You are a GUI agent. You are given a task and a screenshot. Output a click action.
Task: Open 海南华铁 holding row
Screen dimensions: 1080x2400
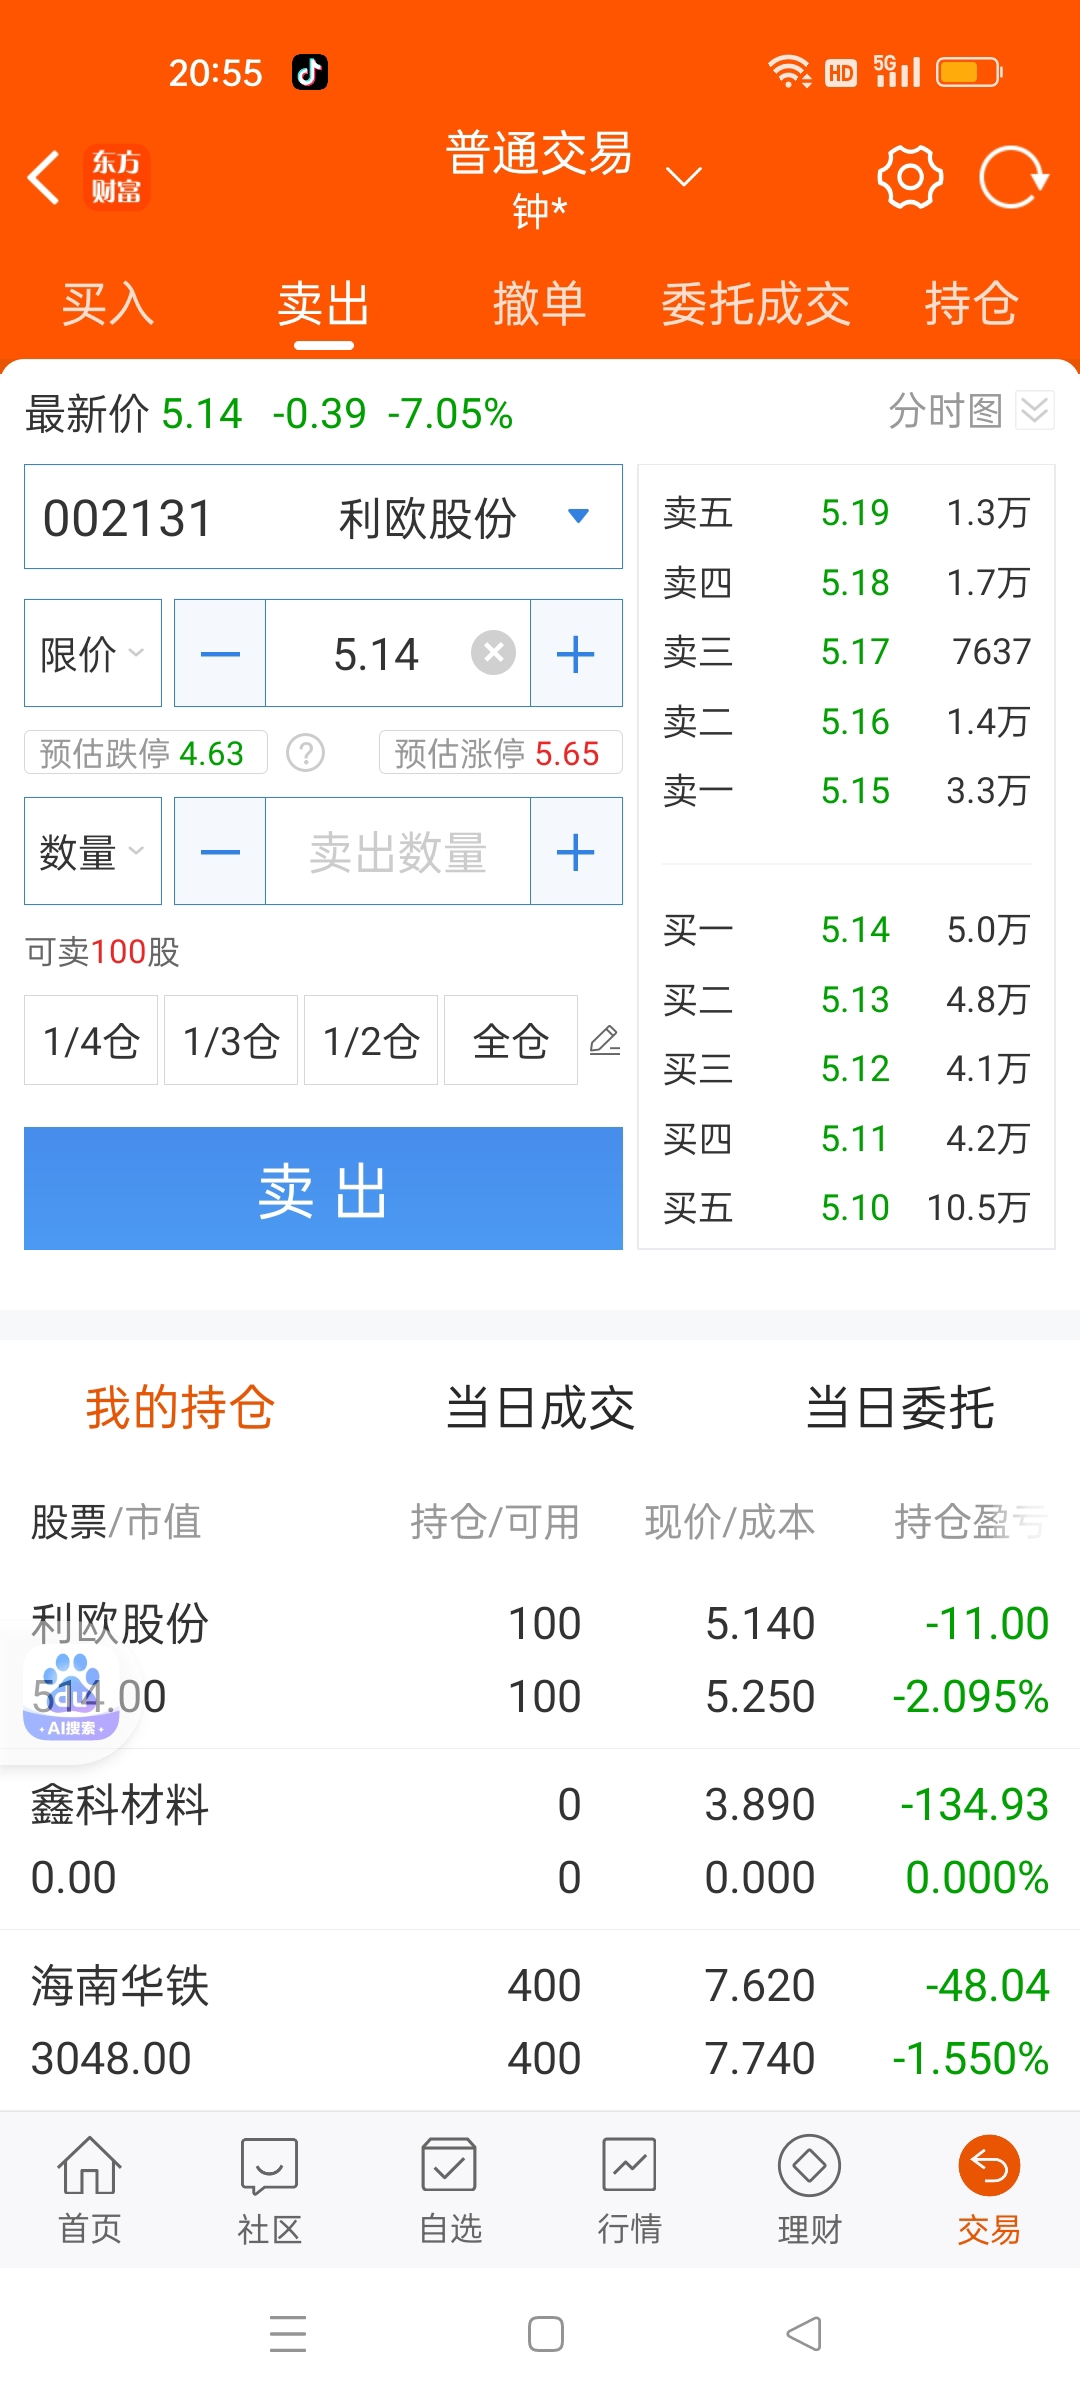540,2021
